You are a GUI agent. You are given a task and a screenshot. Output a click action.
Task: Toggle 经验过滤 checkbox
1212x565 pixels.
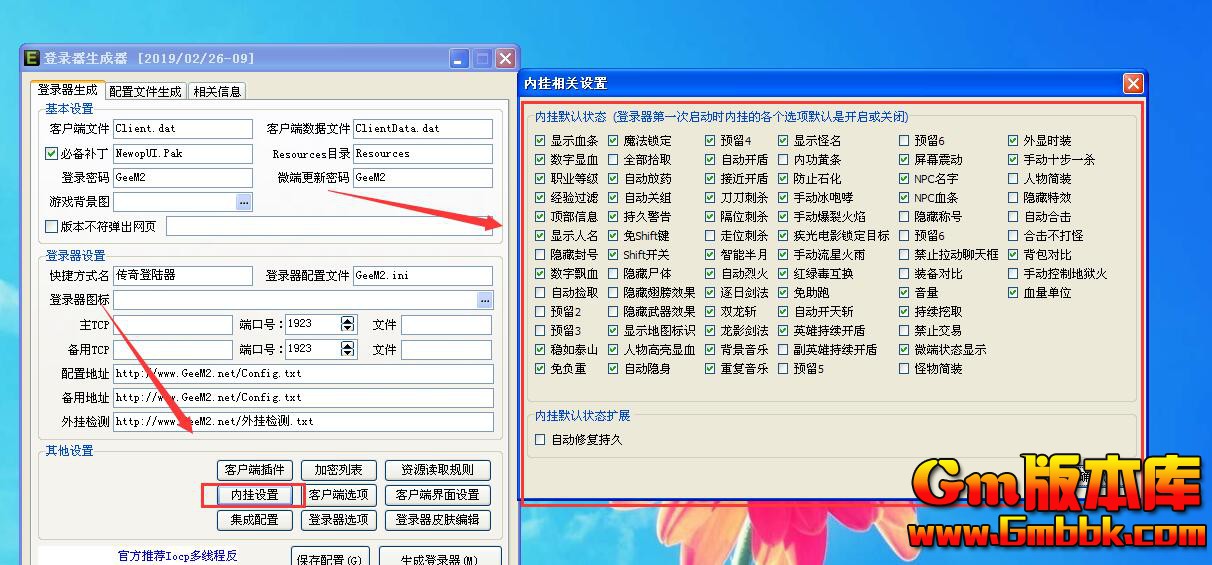pyautogui.click(x=541, y=198)
